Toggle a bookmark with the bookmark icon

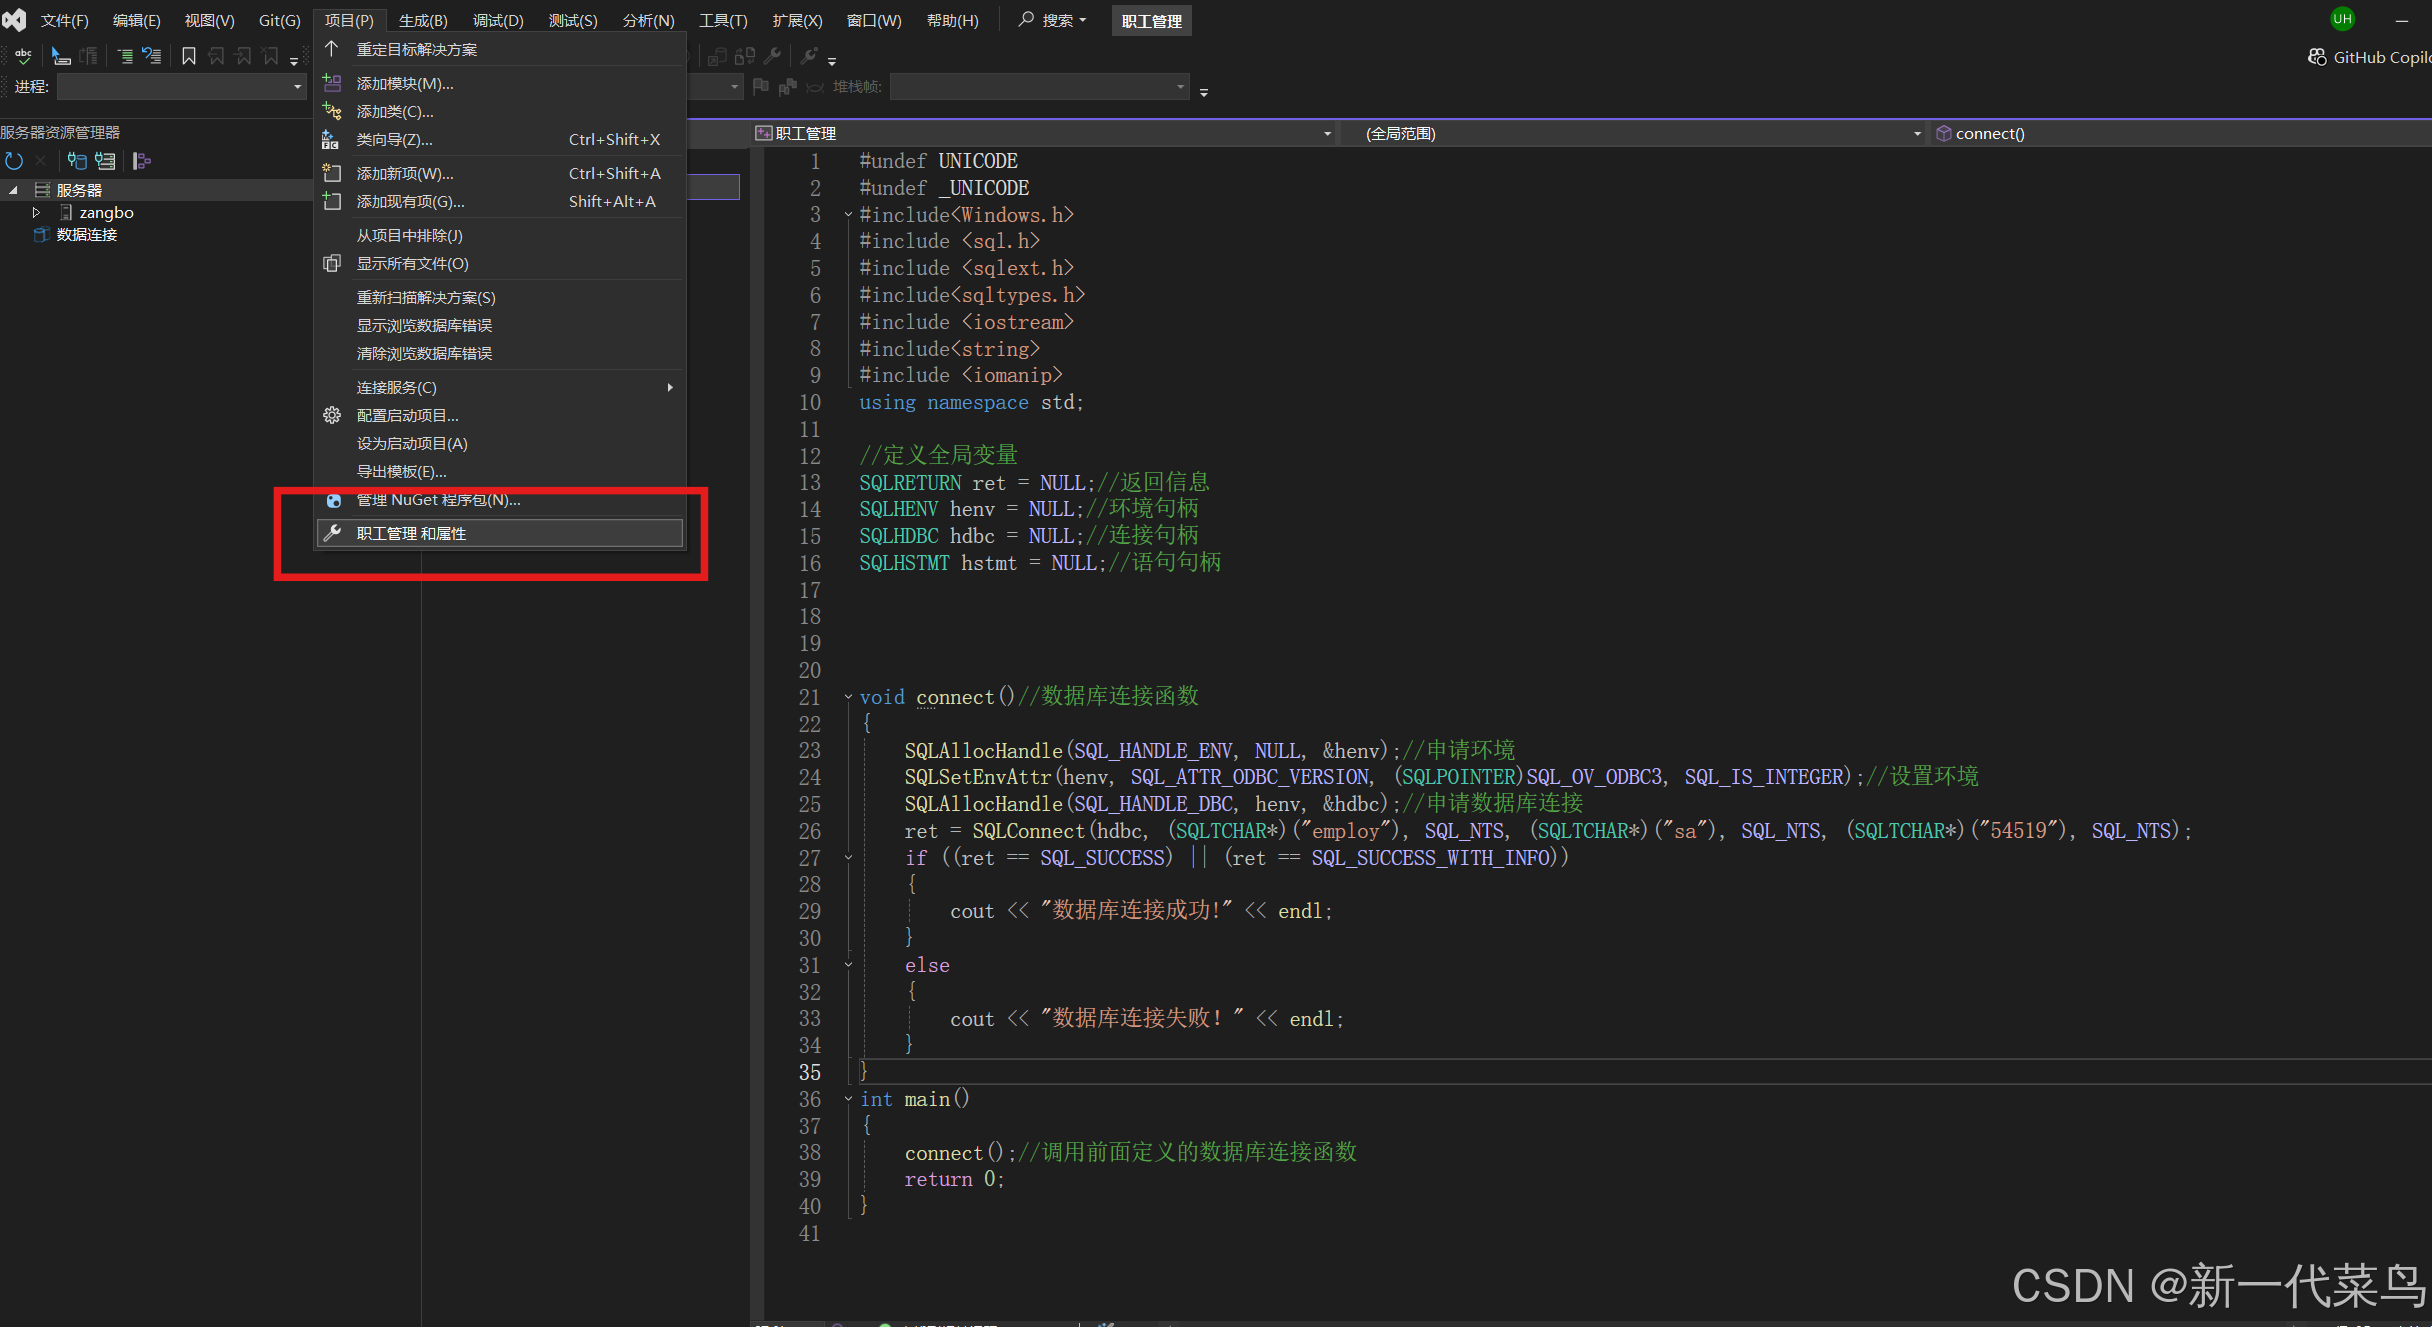pos(189,56)
